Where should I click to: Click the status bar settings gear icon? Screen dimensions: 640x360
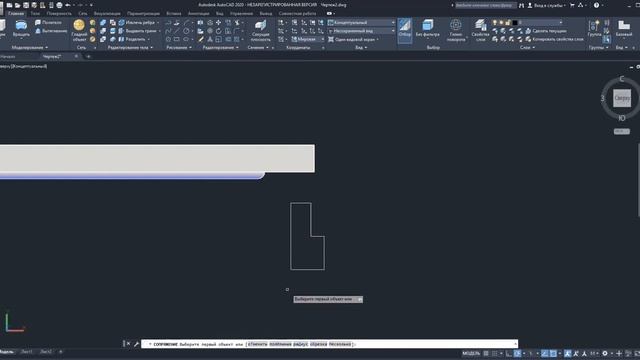tap(605, 353)
